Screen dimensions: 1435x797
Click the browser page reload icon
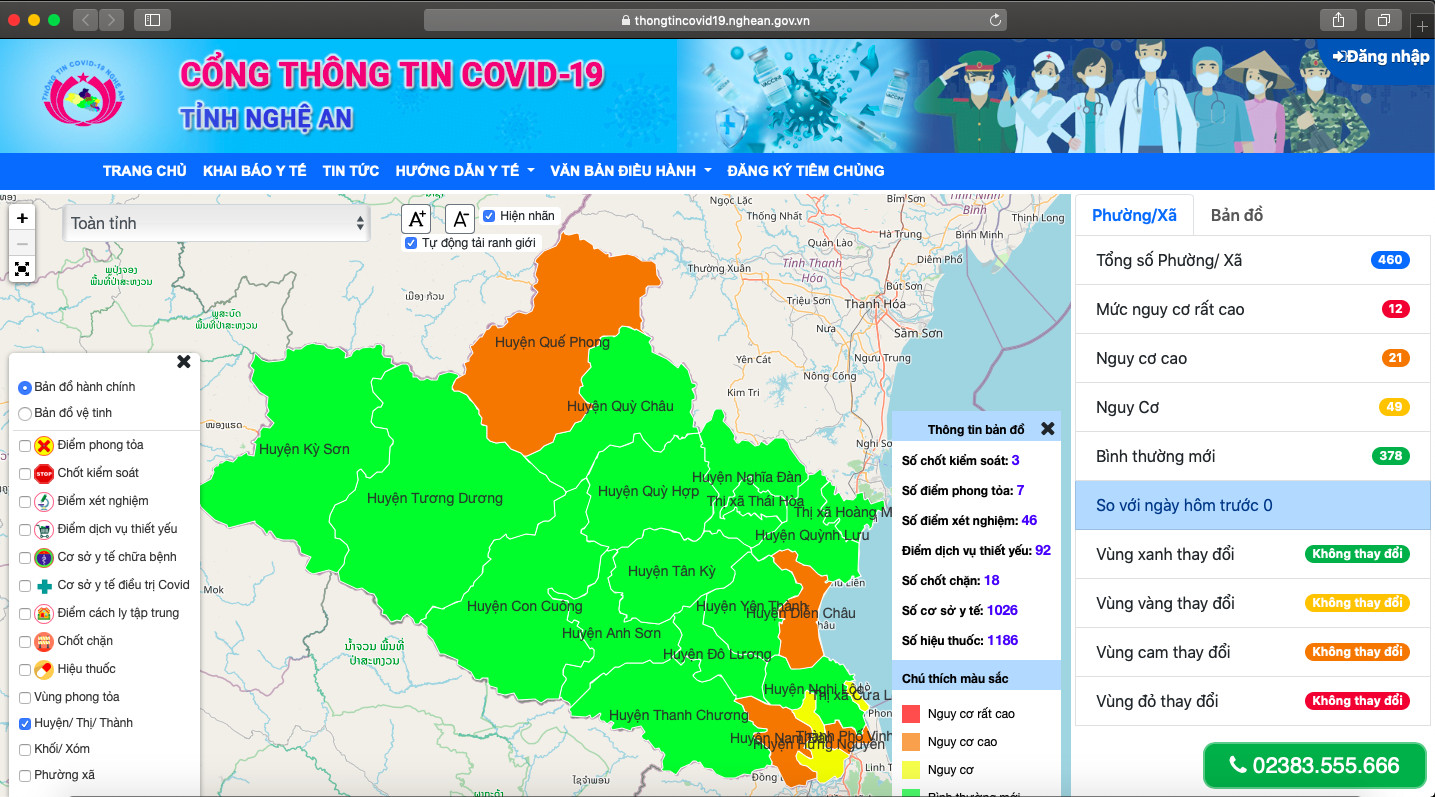[995, 20]
